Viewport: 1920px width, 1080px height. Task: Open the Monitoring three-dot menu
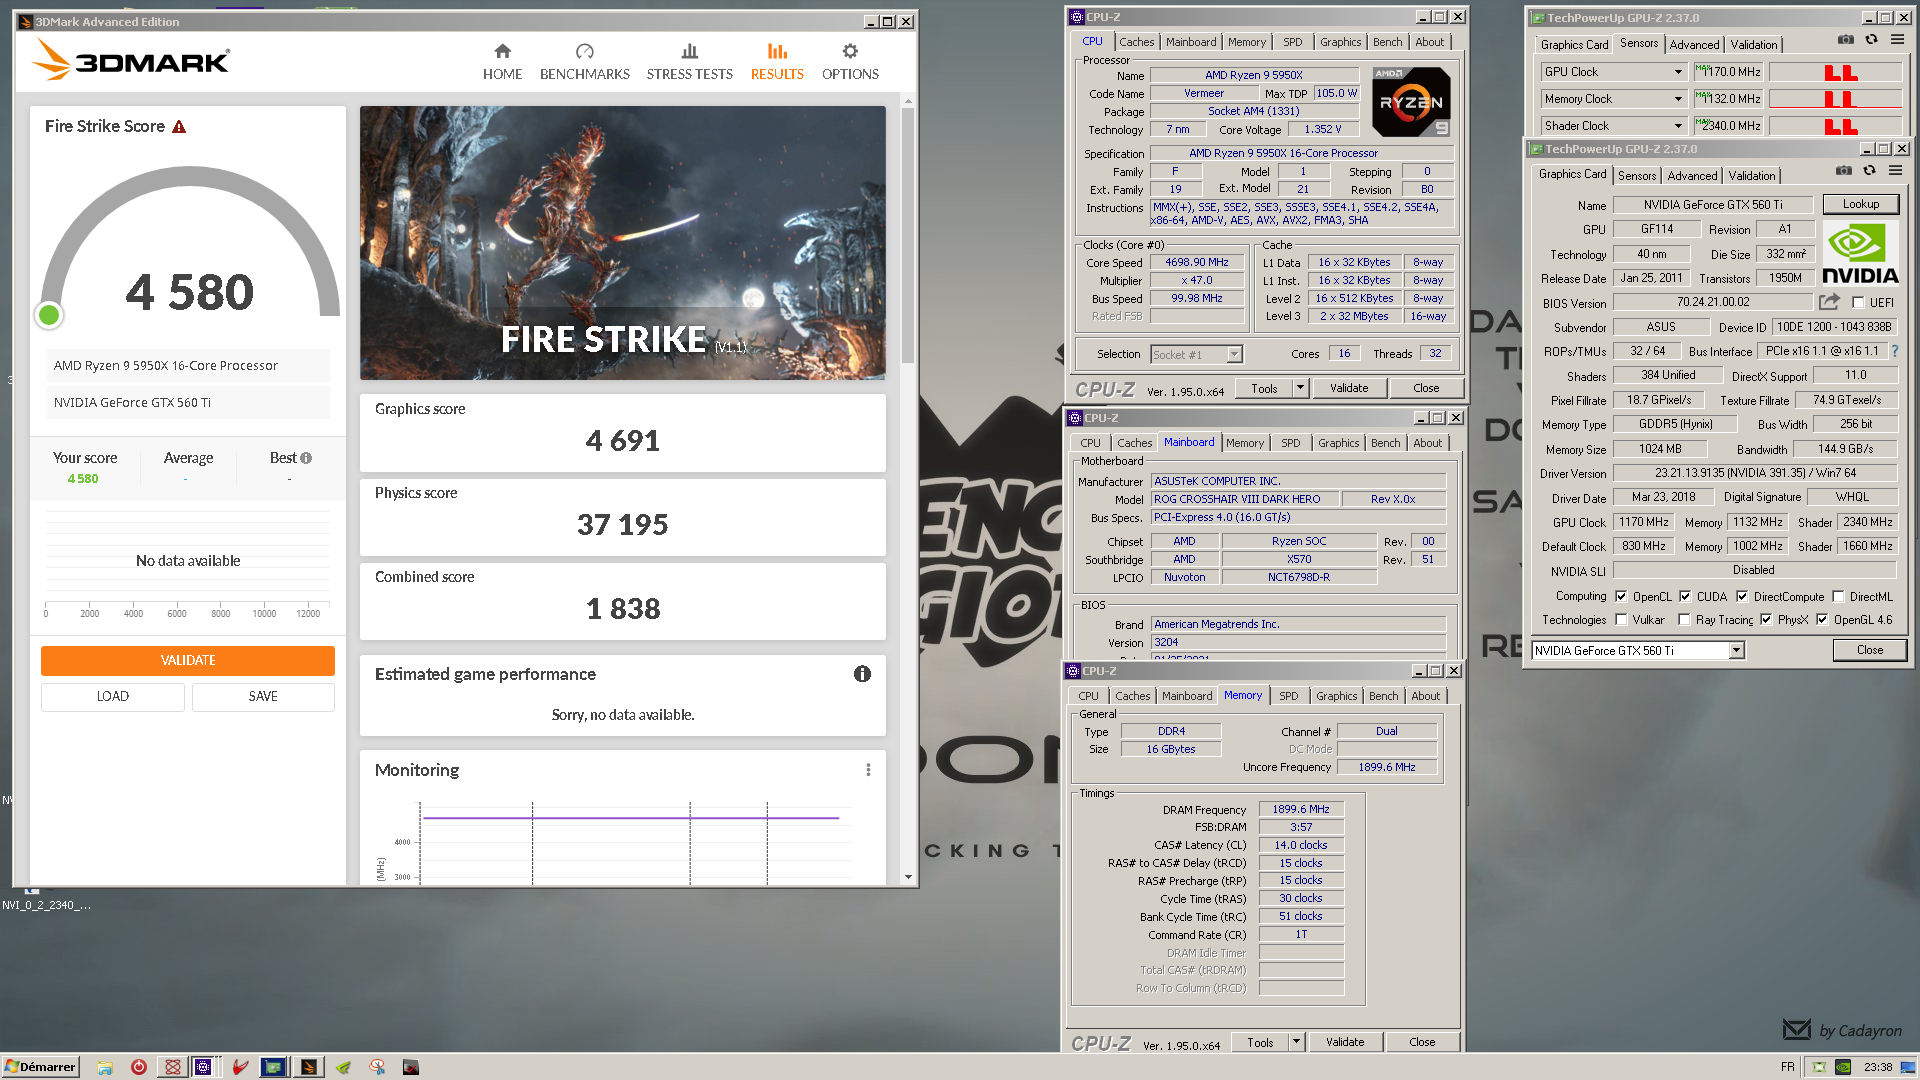(868, 770)
